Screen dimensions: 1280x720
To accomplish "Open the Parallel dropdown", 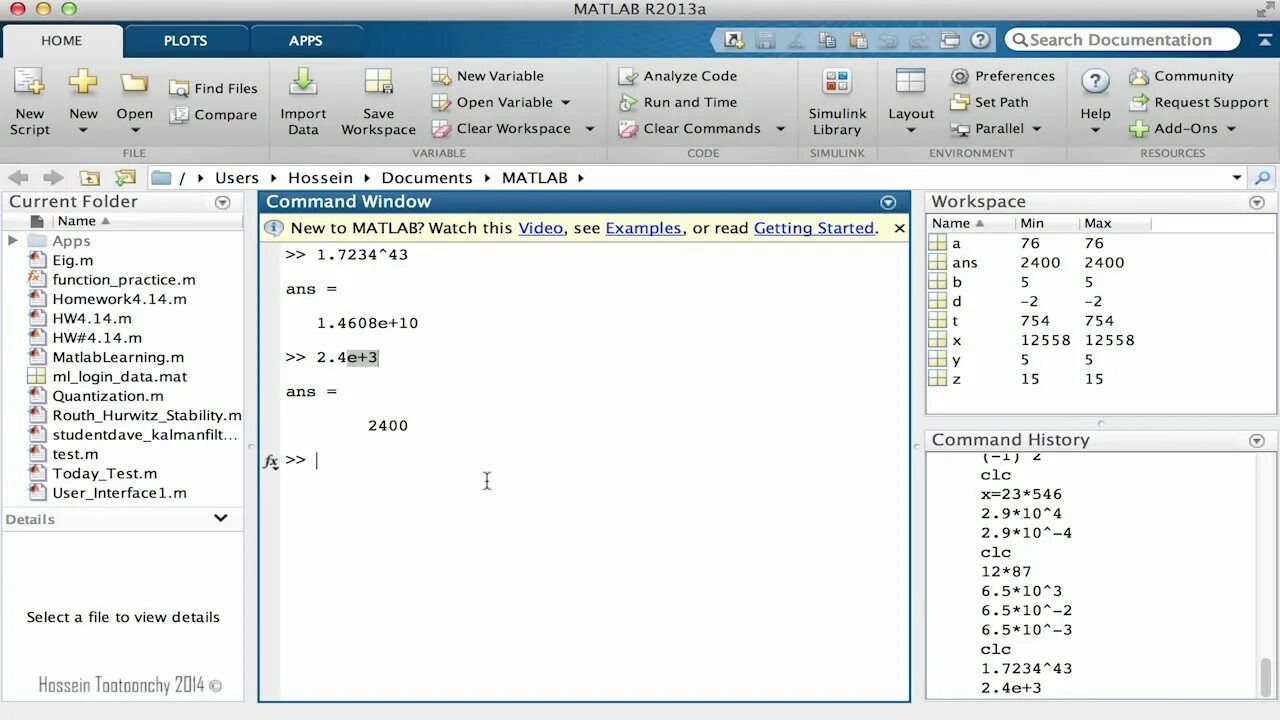I will 1037,129.
